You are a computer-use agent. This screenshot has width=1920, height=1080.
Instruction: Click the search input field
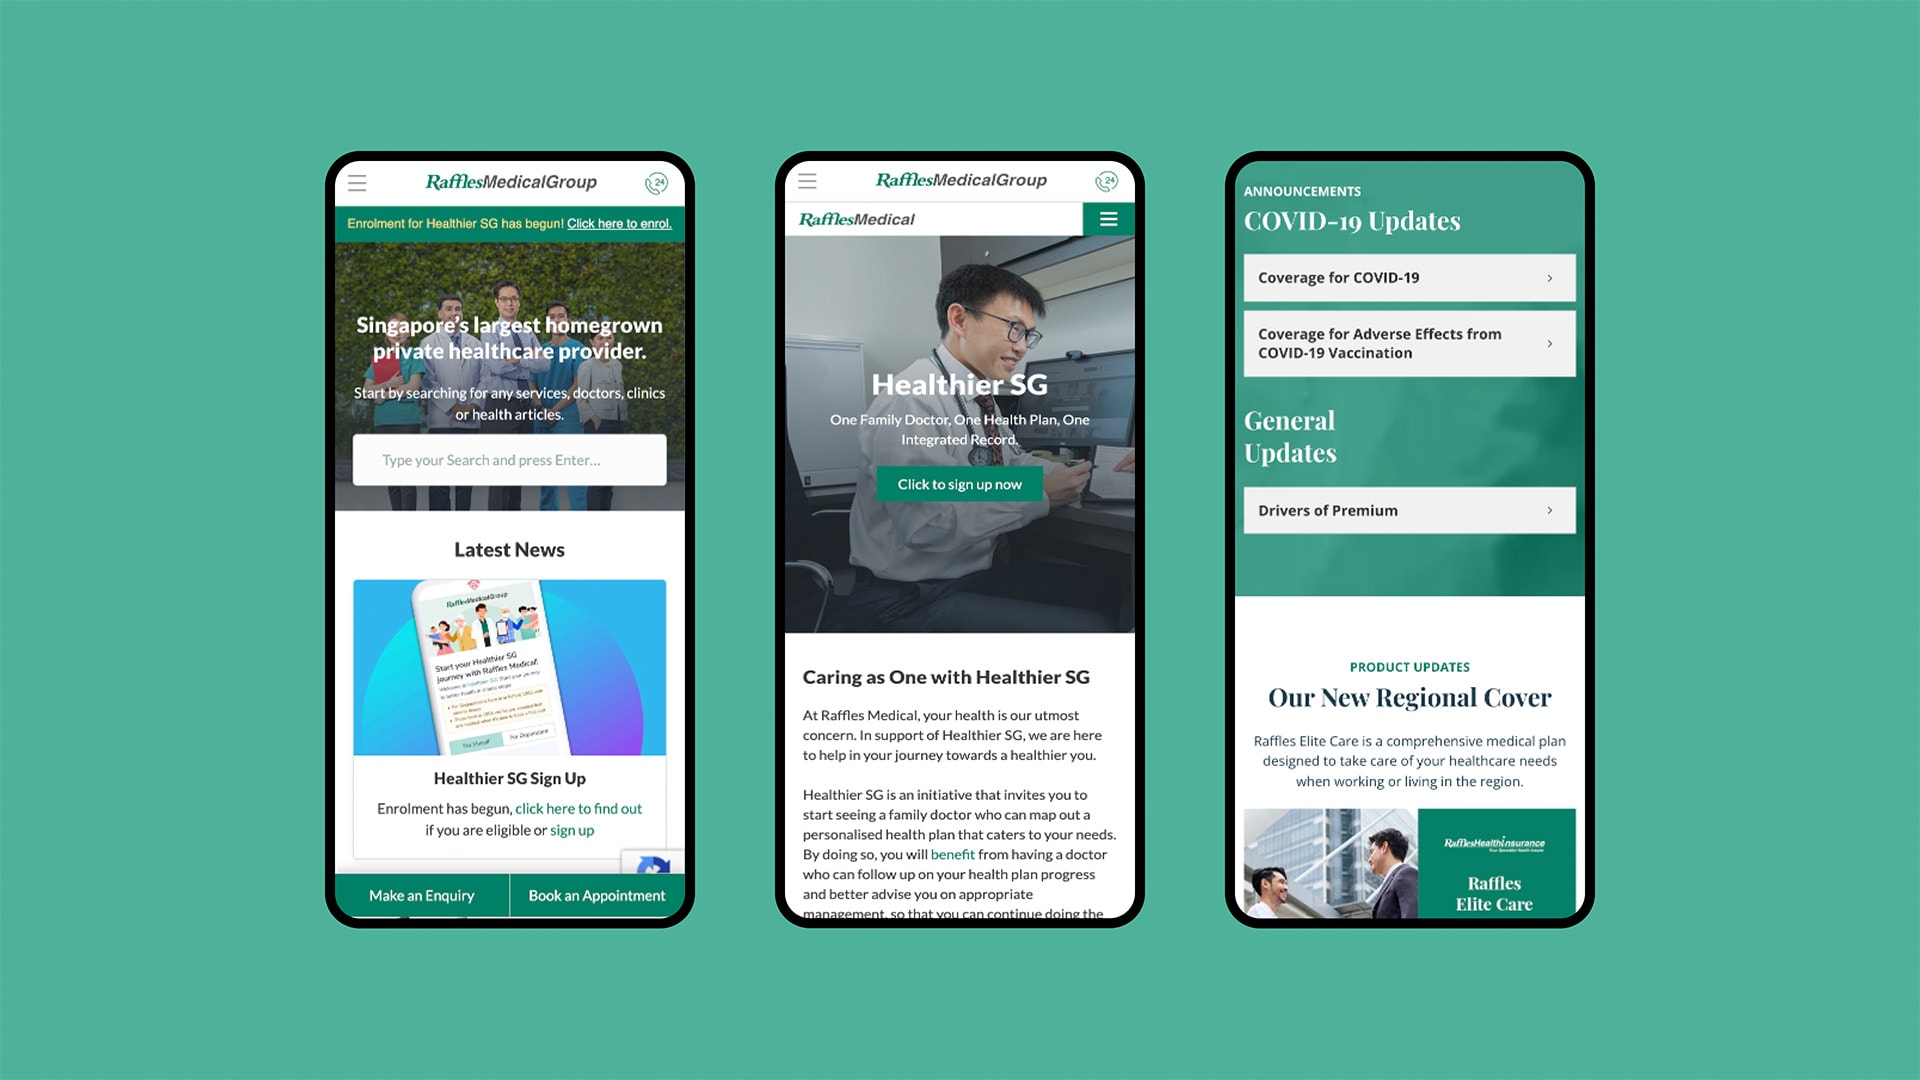click(509, 459)
